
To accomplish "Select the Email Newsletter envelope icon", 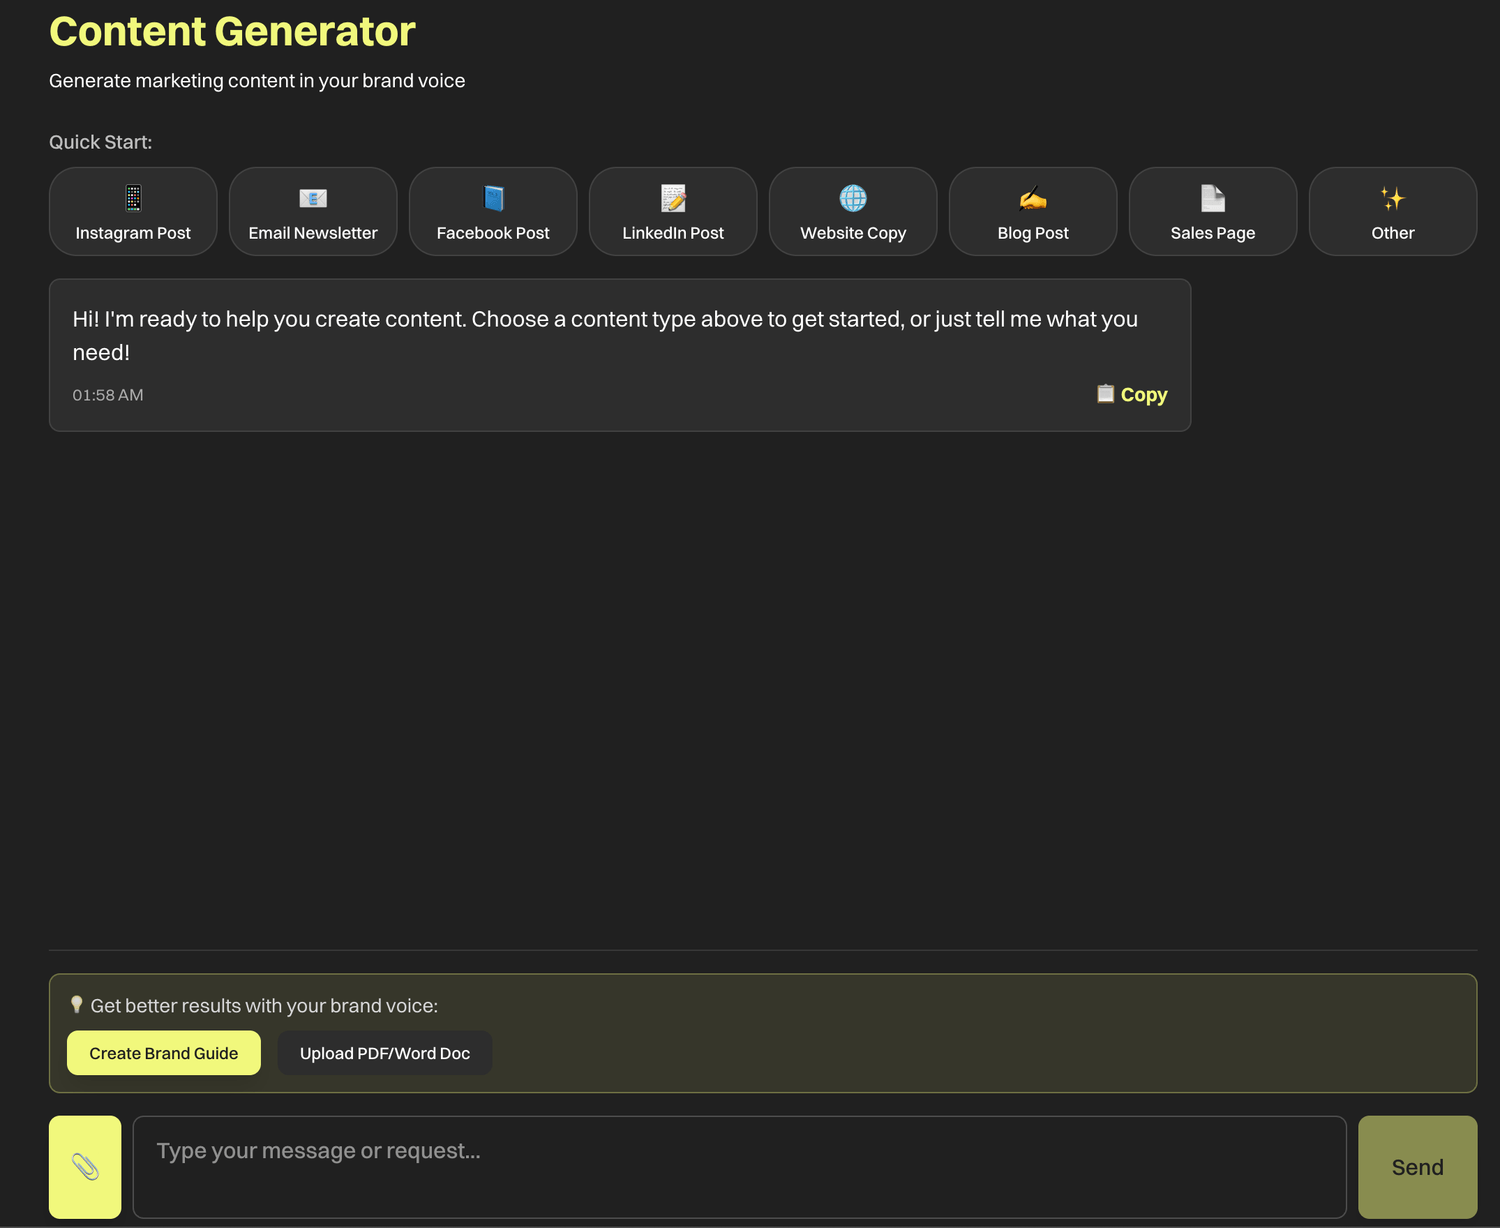I will (x=313, y=198).
